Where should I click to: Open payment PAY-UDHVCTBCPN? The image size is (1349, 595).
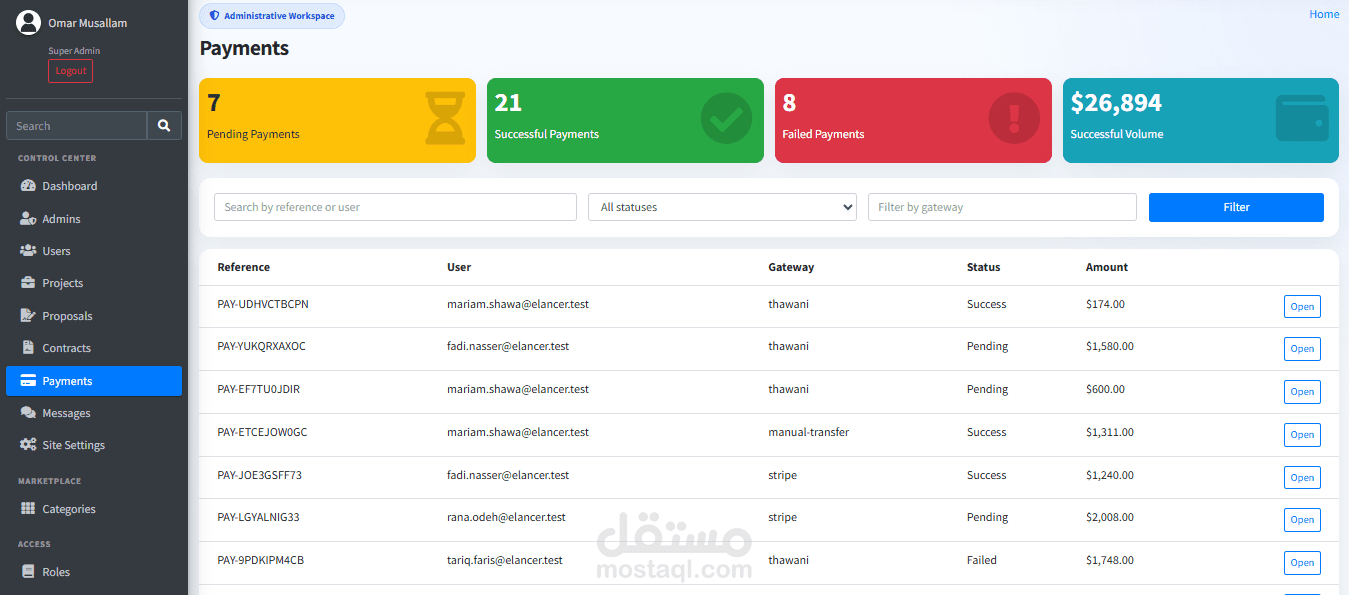click(x=1302, y=307)
